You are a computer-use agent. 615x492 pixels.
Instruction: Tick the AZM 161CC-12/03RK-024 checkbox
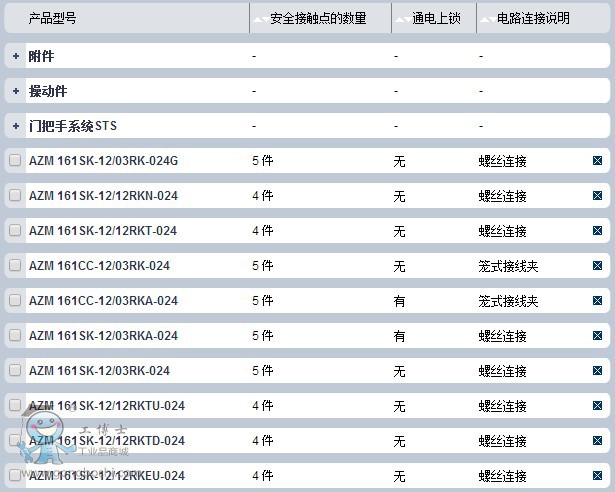(15, 266)
